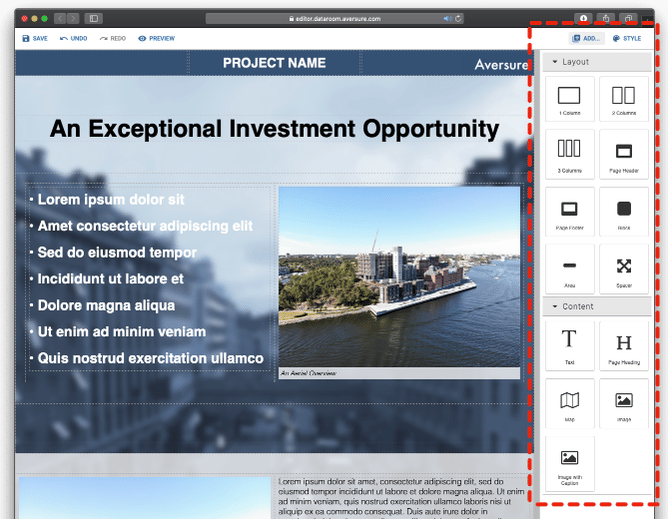
Task: Click the 'Incididunt ut labore et' bullet
Action: pos(110,279)
